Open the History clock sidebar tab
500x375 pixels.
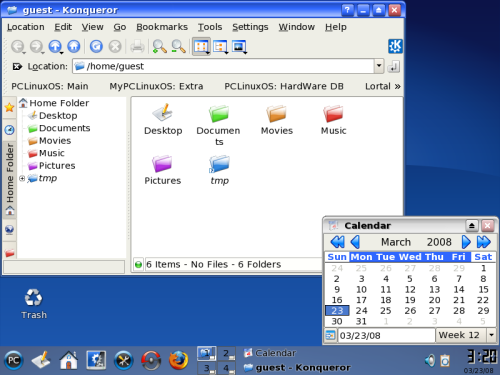9,130
